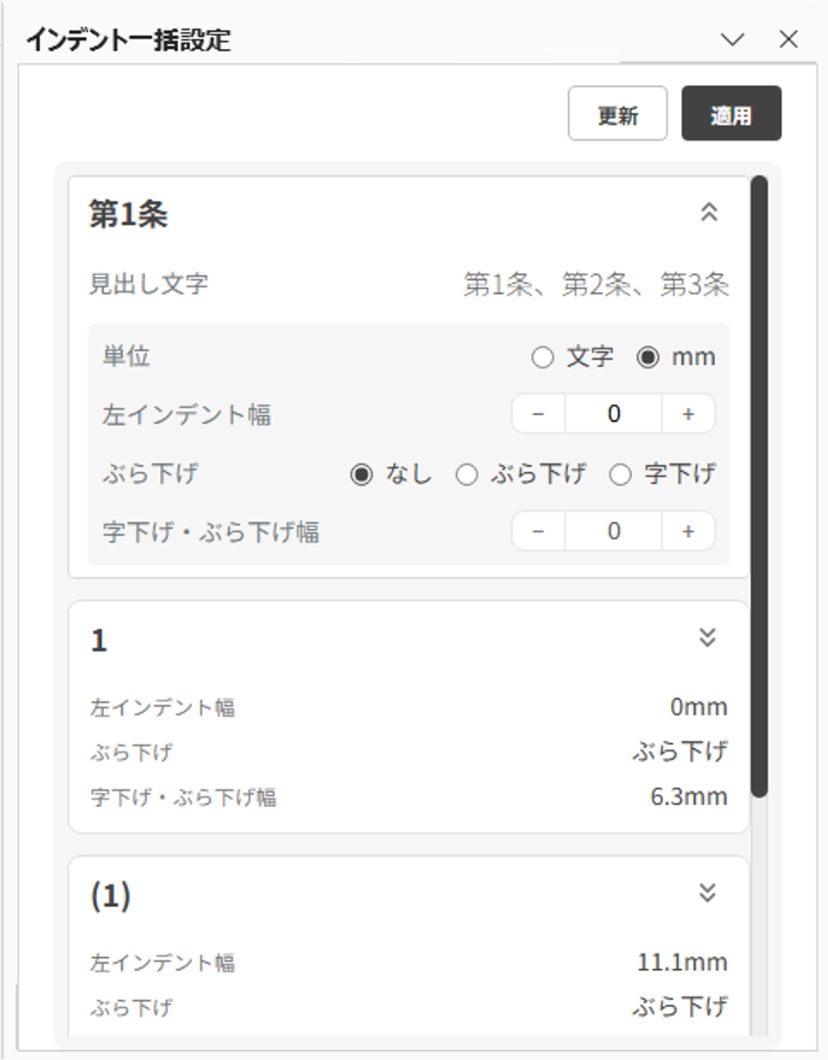Image resolution: width=828 pixels, height=1060 pixels.
Task: Expand the (1) heading section
Action: pyautogui.click(x=708, y=892)
